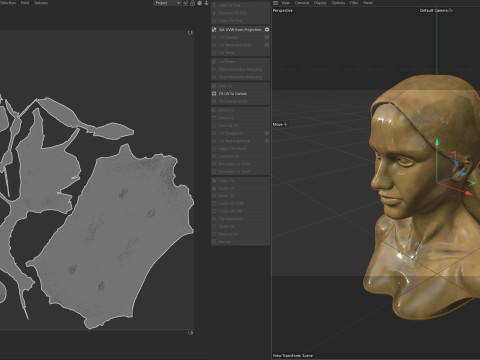
Task: Run the Max UV command
Action: click(x=241, y=86)
